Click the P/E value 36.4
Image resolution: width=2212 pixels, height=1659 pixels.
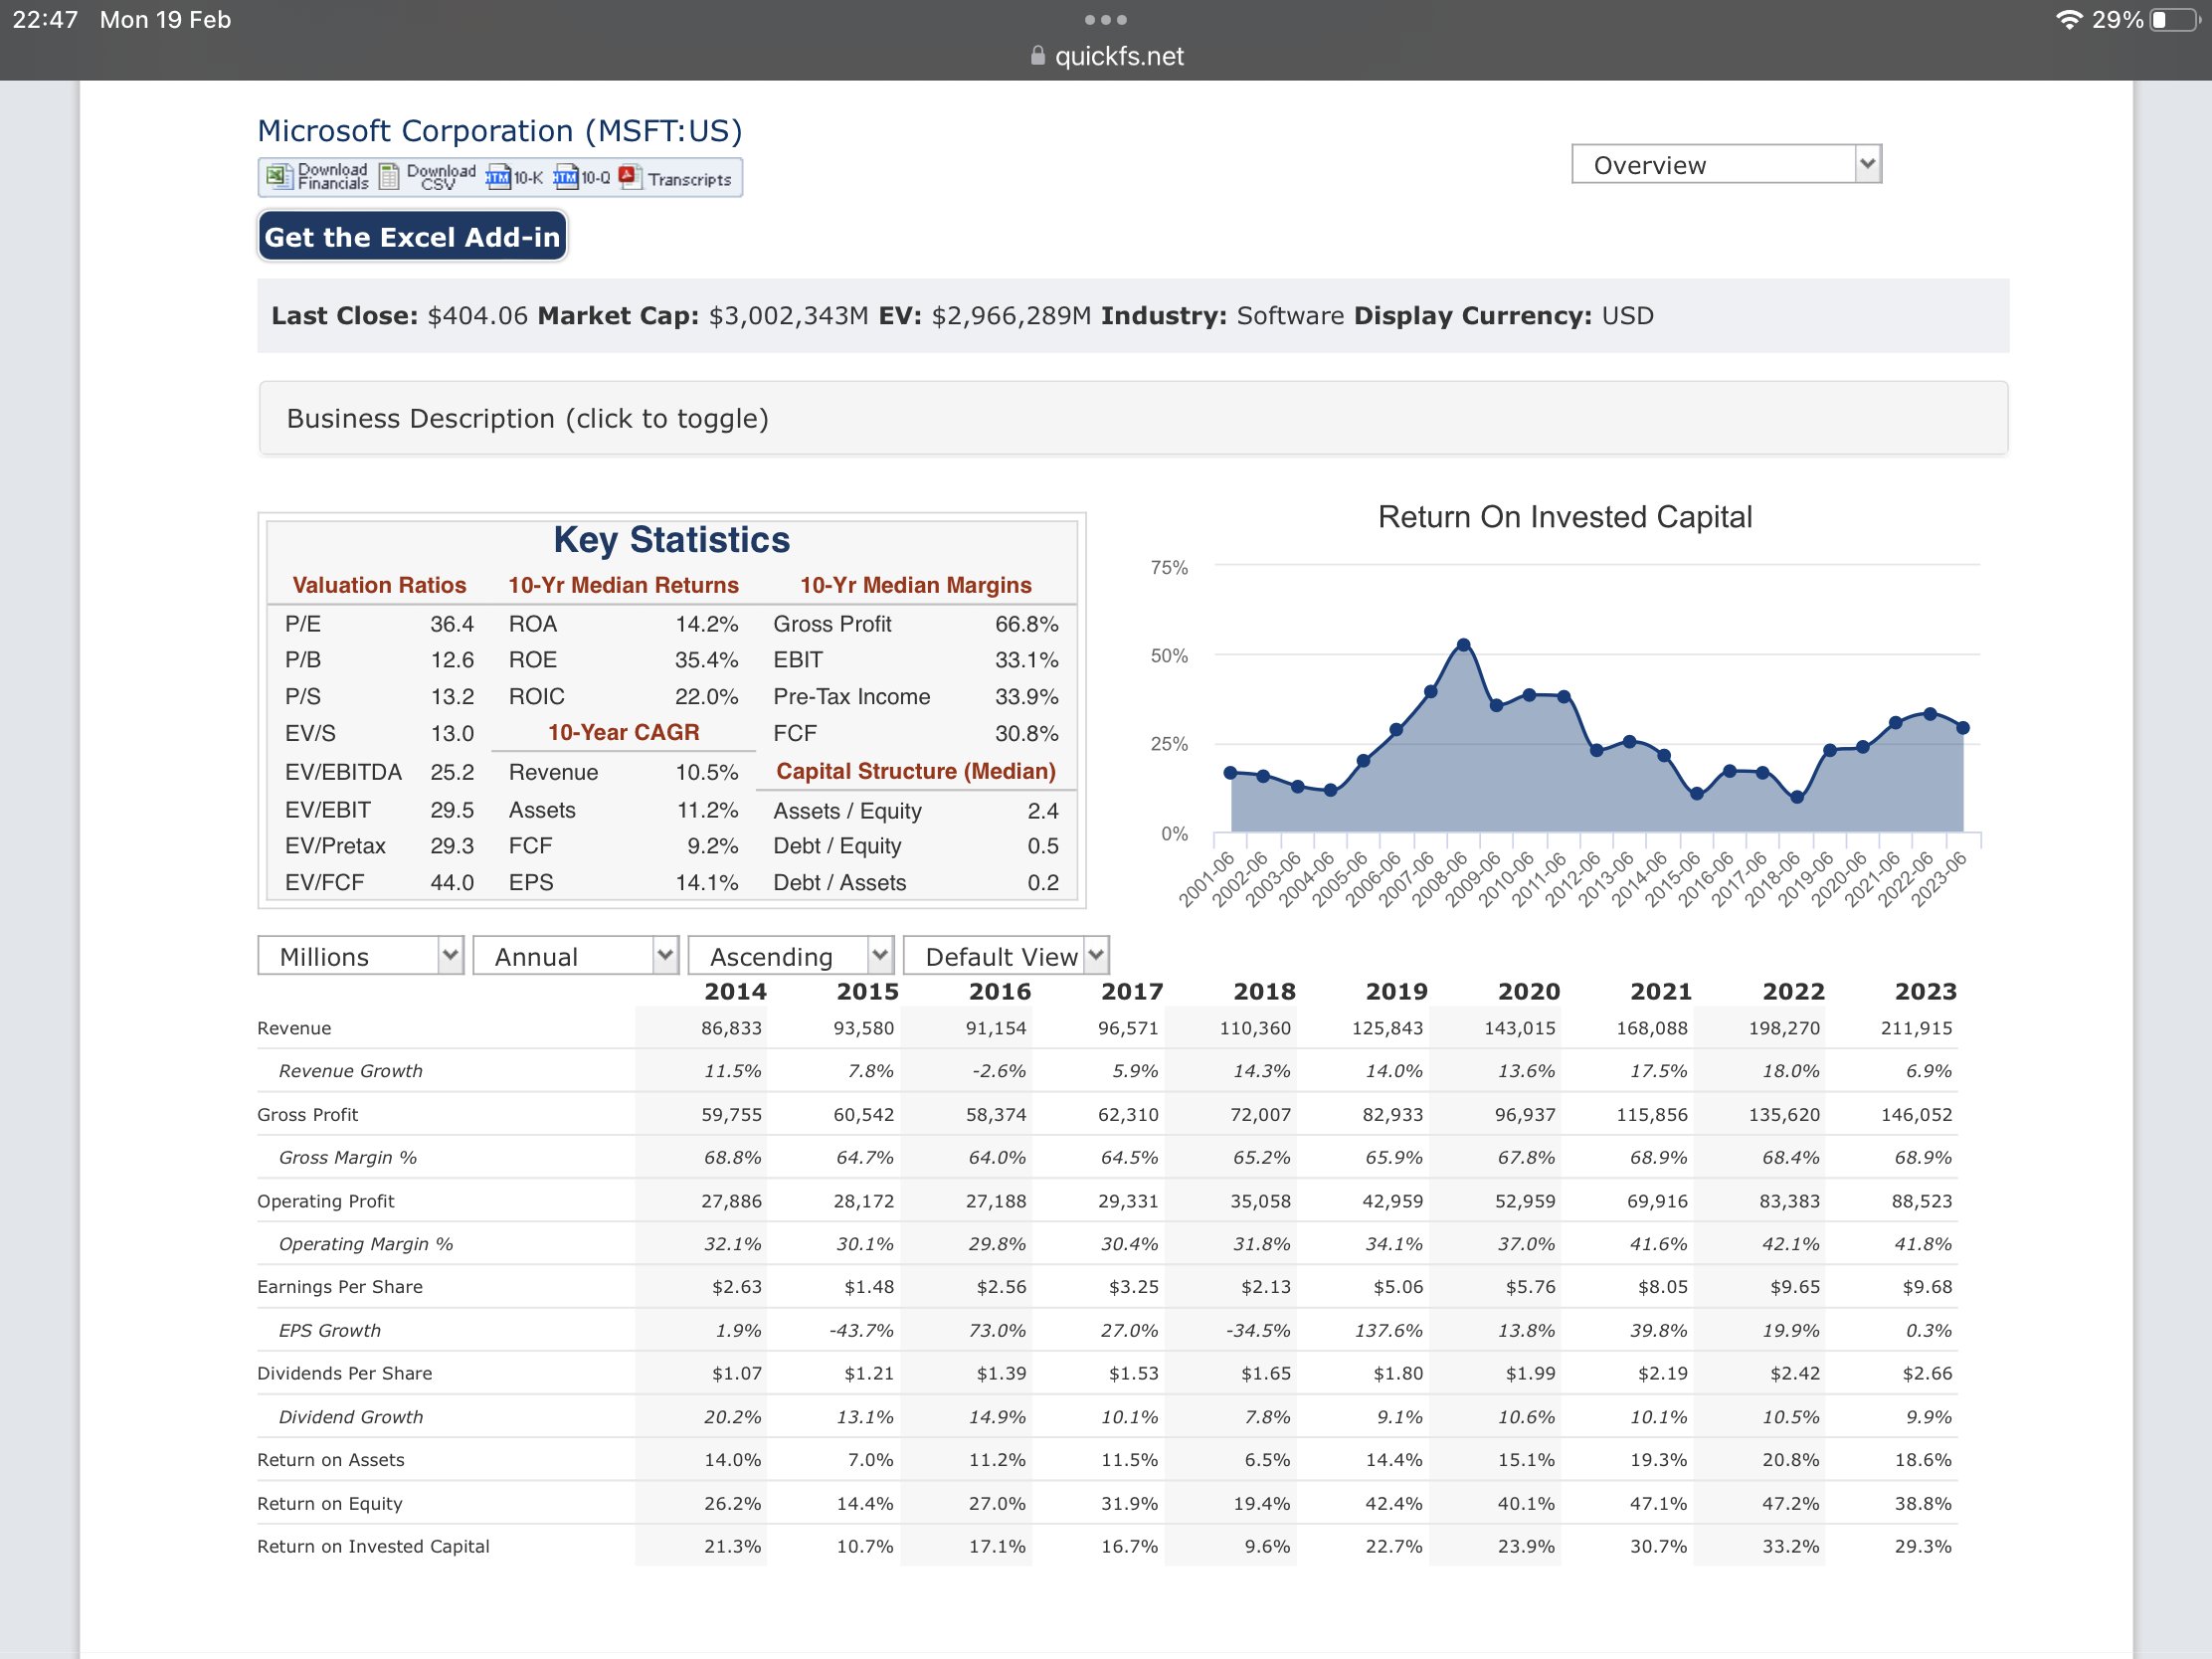click(x=452, y=624)
